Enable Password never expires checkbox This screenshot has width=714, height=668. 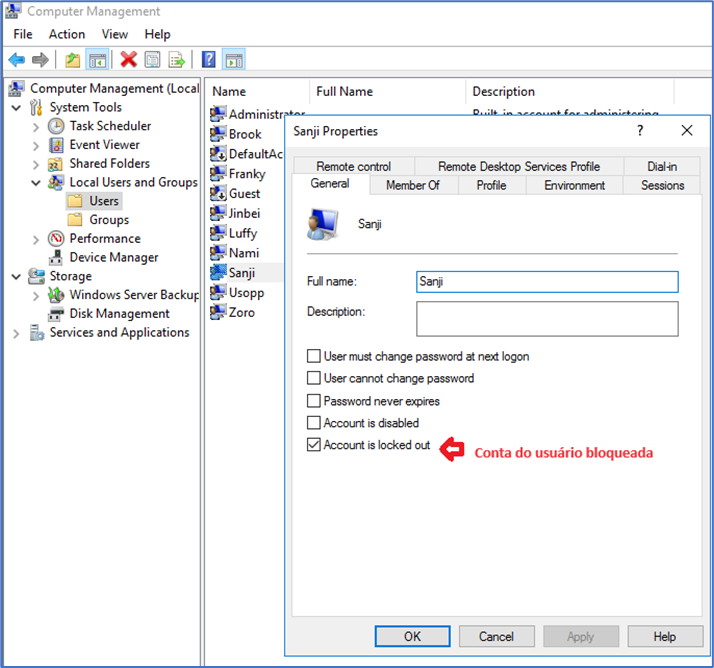[314, 401]
